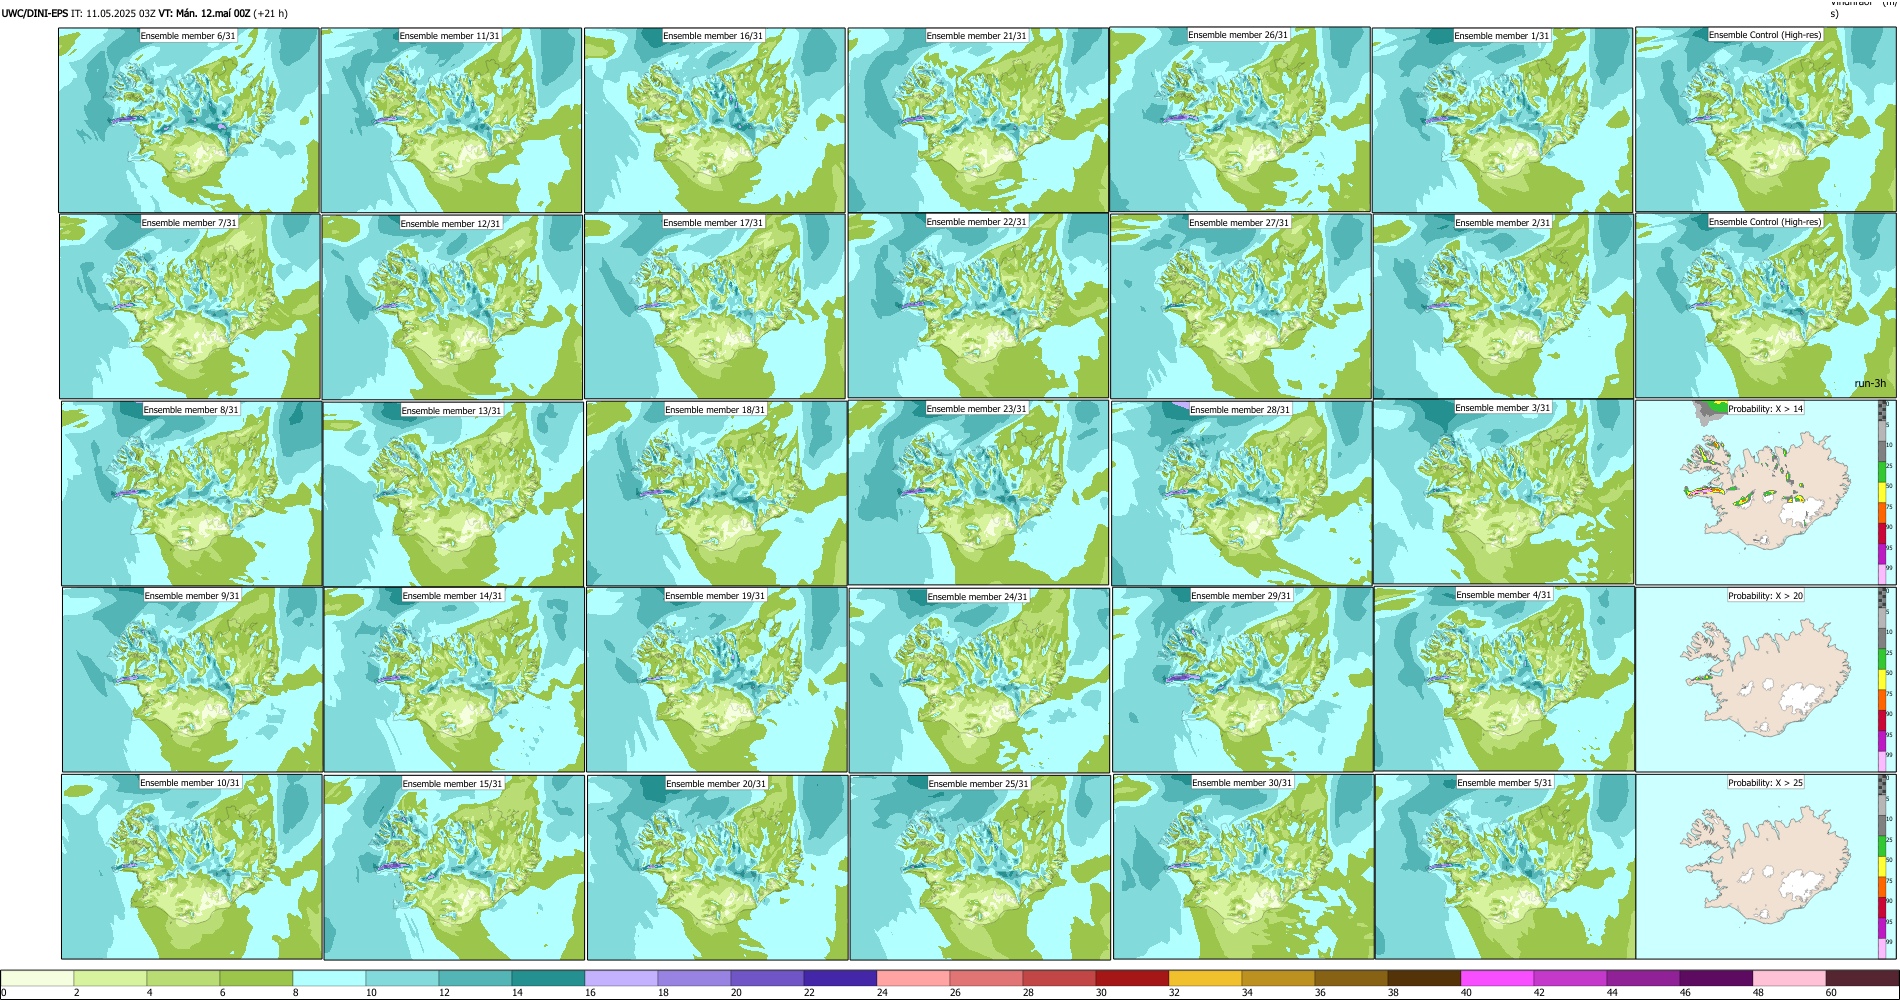The image size is (1900, 1000).
Task: Open the Ensemble member 18/31 map
Action: coord(716,494)
